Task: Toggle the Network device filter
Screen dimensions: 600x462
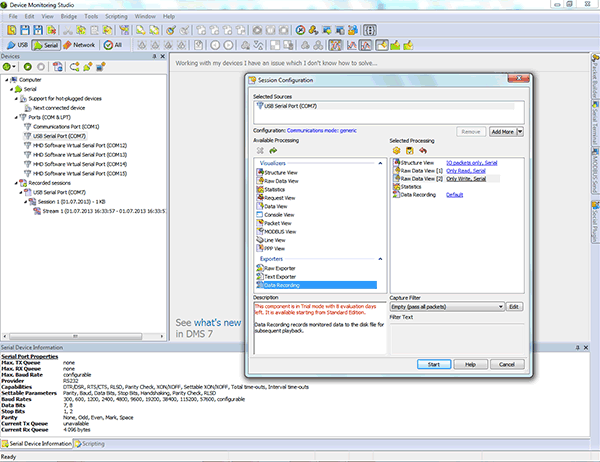Action: pos(79,45)
